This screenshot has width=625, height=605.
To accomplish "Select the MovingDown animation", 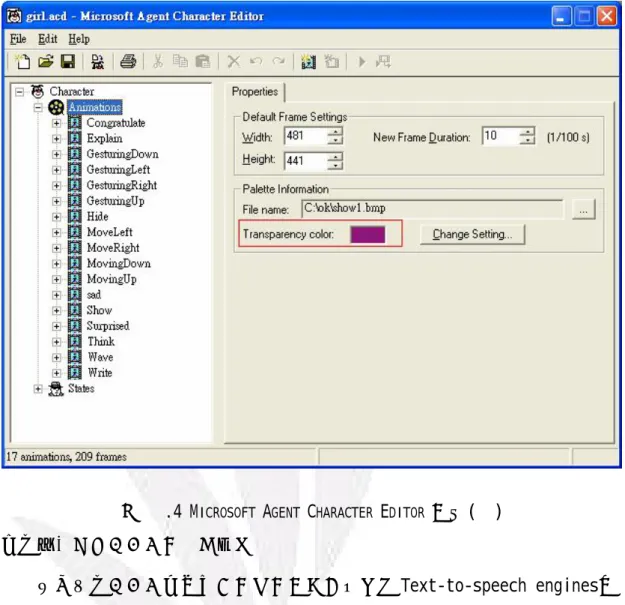I will pos(119,263).
